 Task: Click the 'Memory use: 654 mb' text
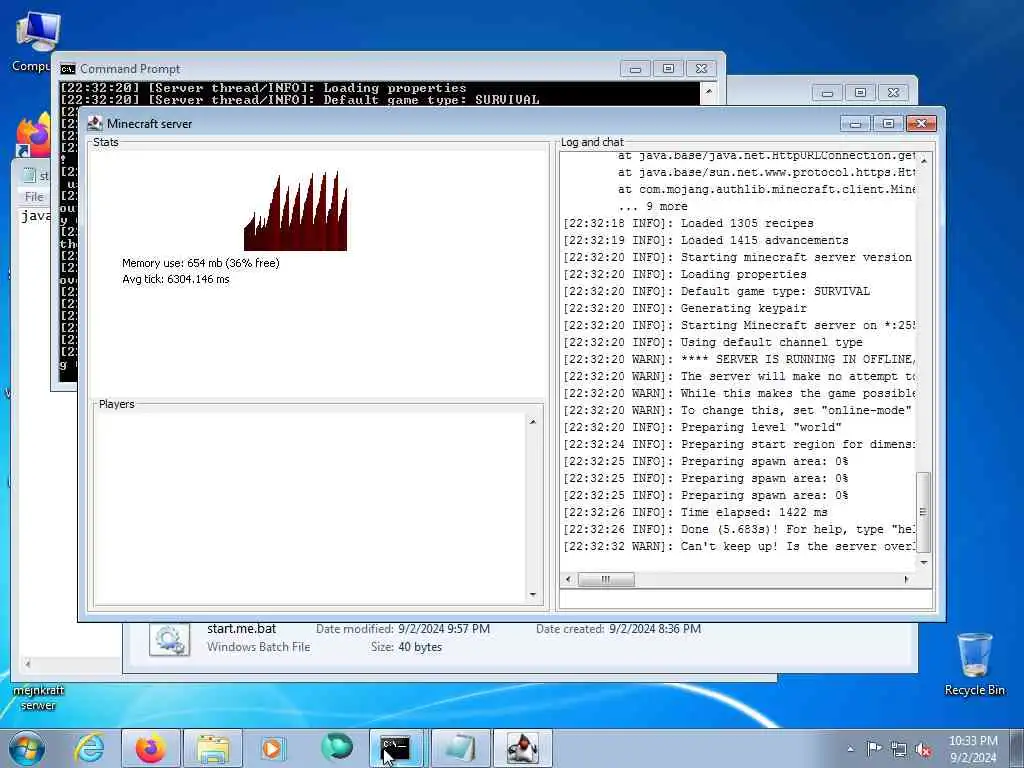(x=200, y=263)
